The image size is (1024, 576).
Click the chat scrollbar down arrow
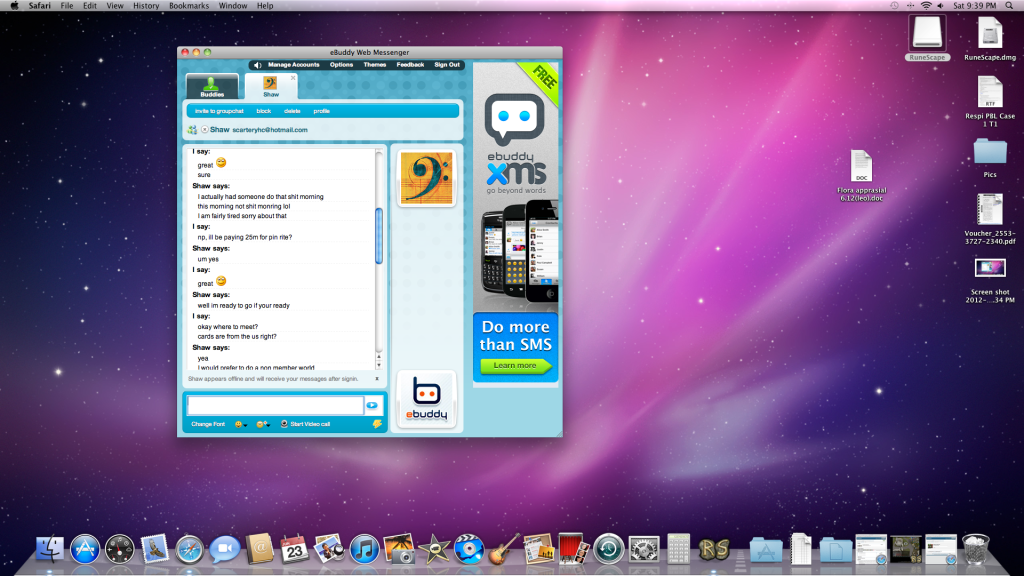click(379, 364)
